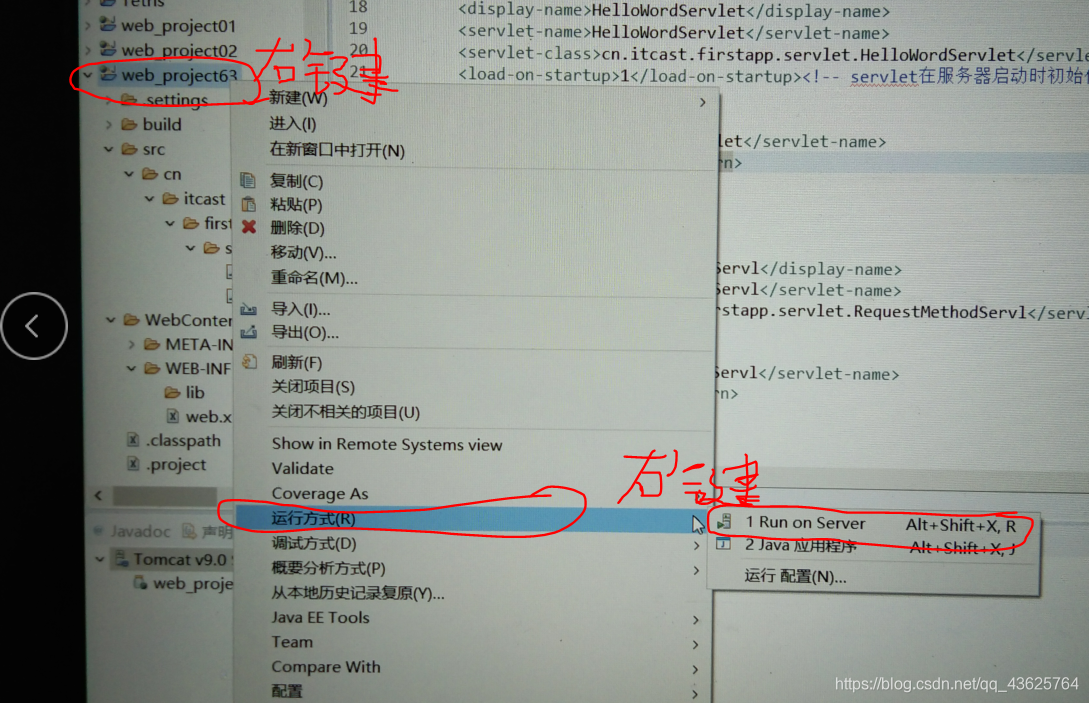Image resolution: width=1089 pixels, height=703 pixels.
Task: Click the back arrow circle button
Action: (x=34, y=326)
